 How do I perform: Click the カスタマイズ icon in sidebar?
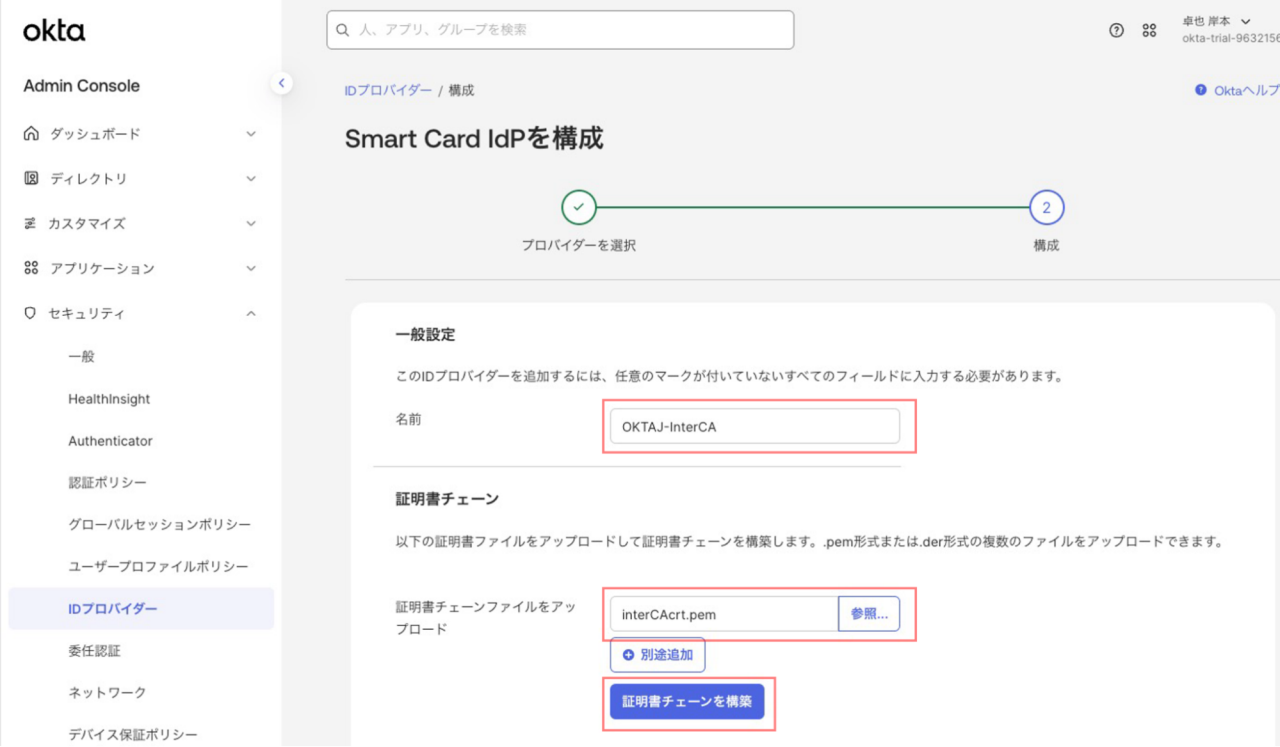31,224
